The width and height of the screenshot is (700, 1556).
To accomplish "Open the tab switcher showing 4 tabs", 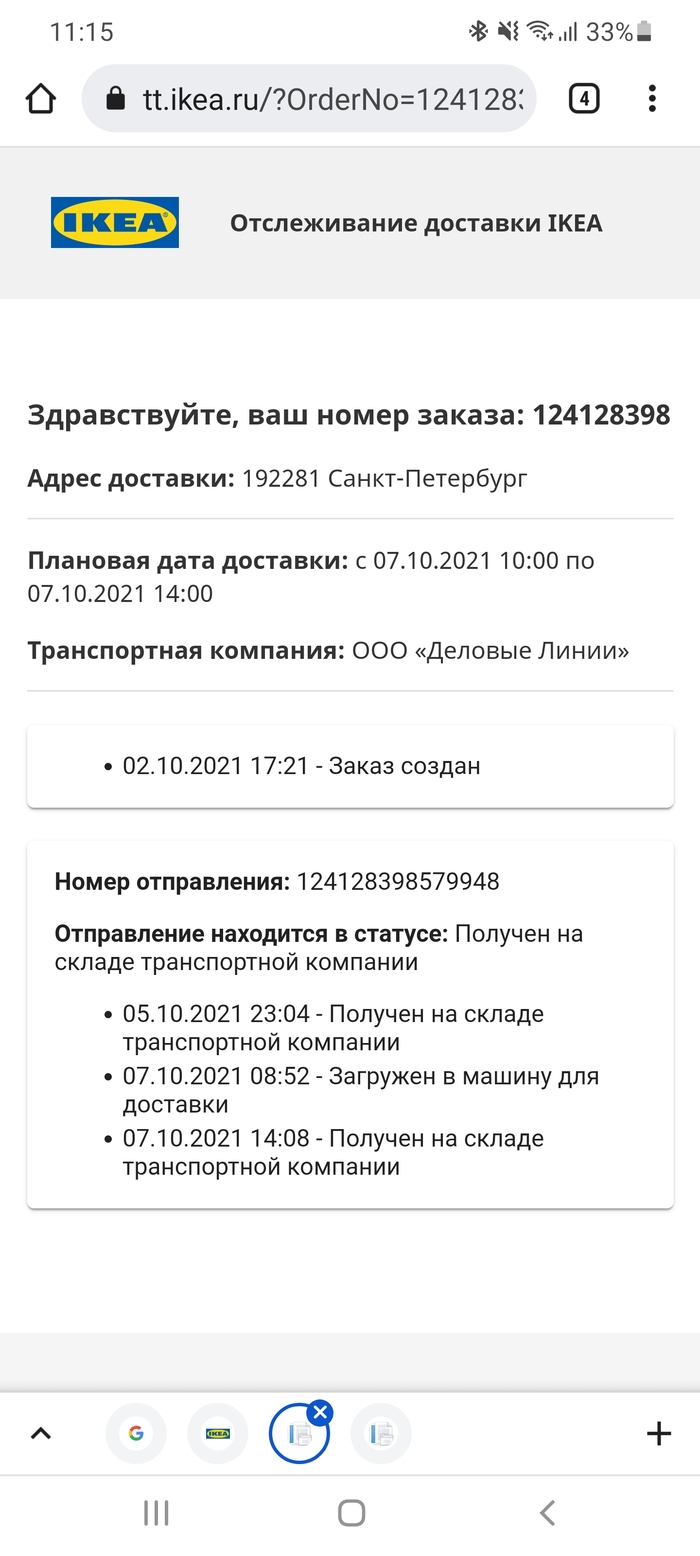I will click(584, 98).
